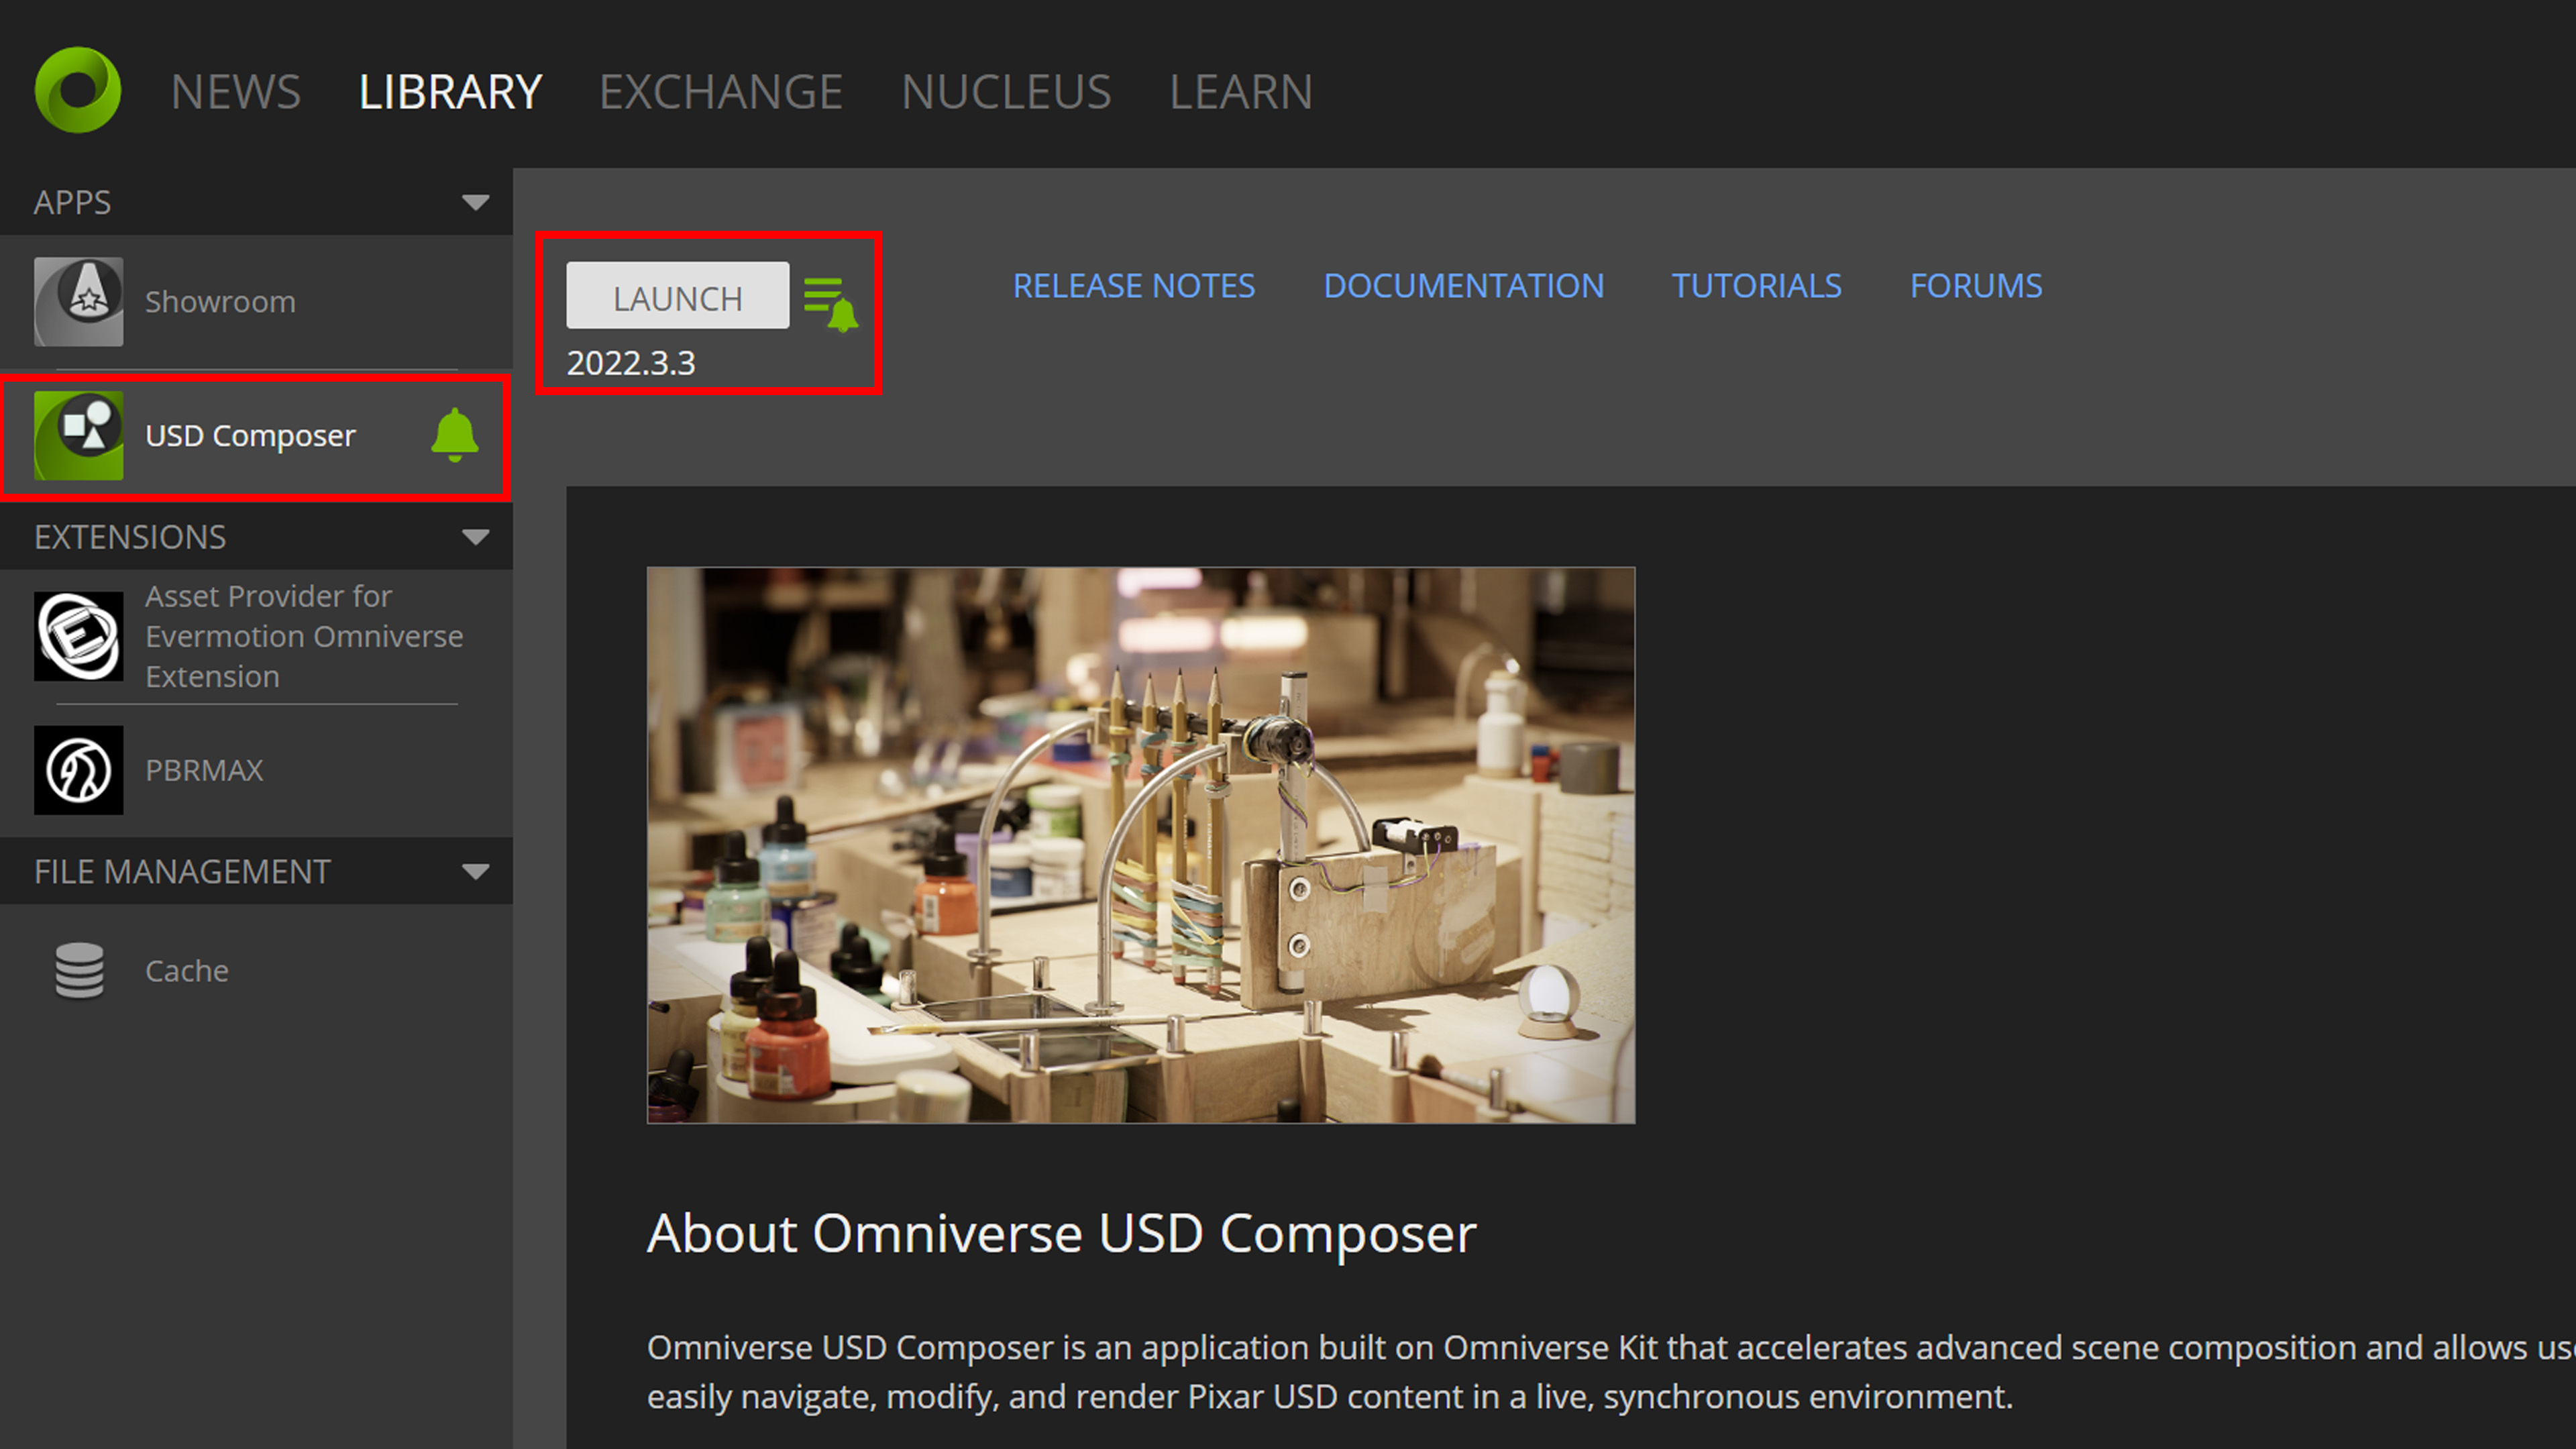Open the Cache database icon
This screenshot has width=2576, height=1449.
(78, 970)
